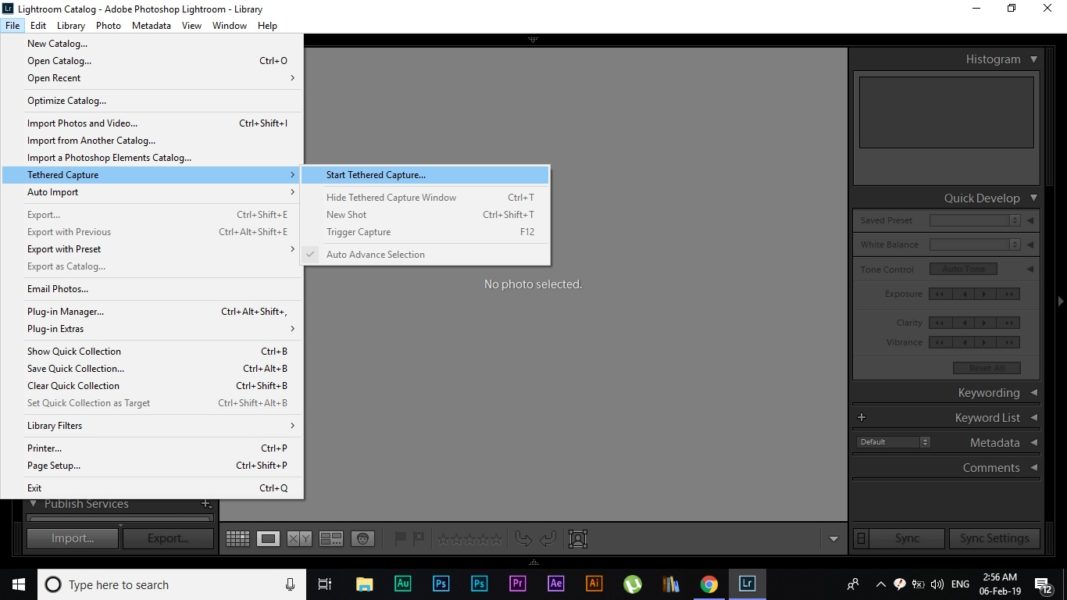Open Adobe Audition from taskbar
1067x600 pixels.
point(403,584)
